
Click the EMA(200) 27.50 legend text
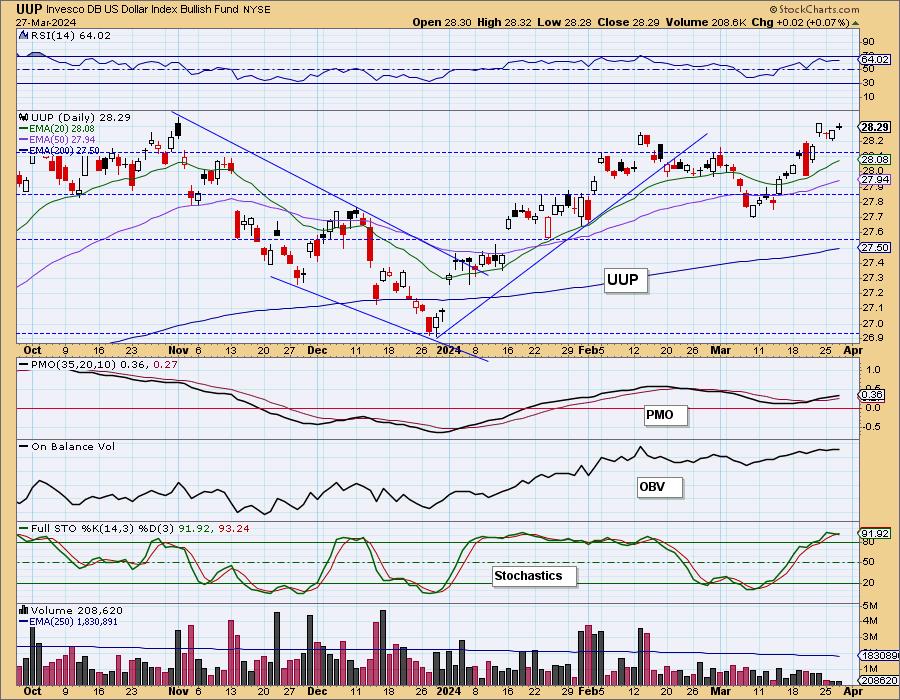click(65, 150)
